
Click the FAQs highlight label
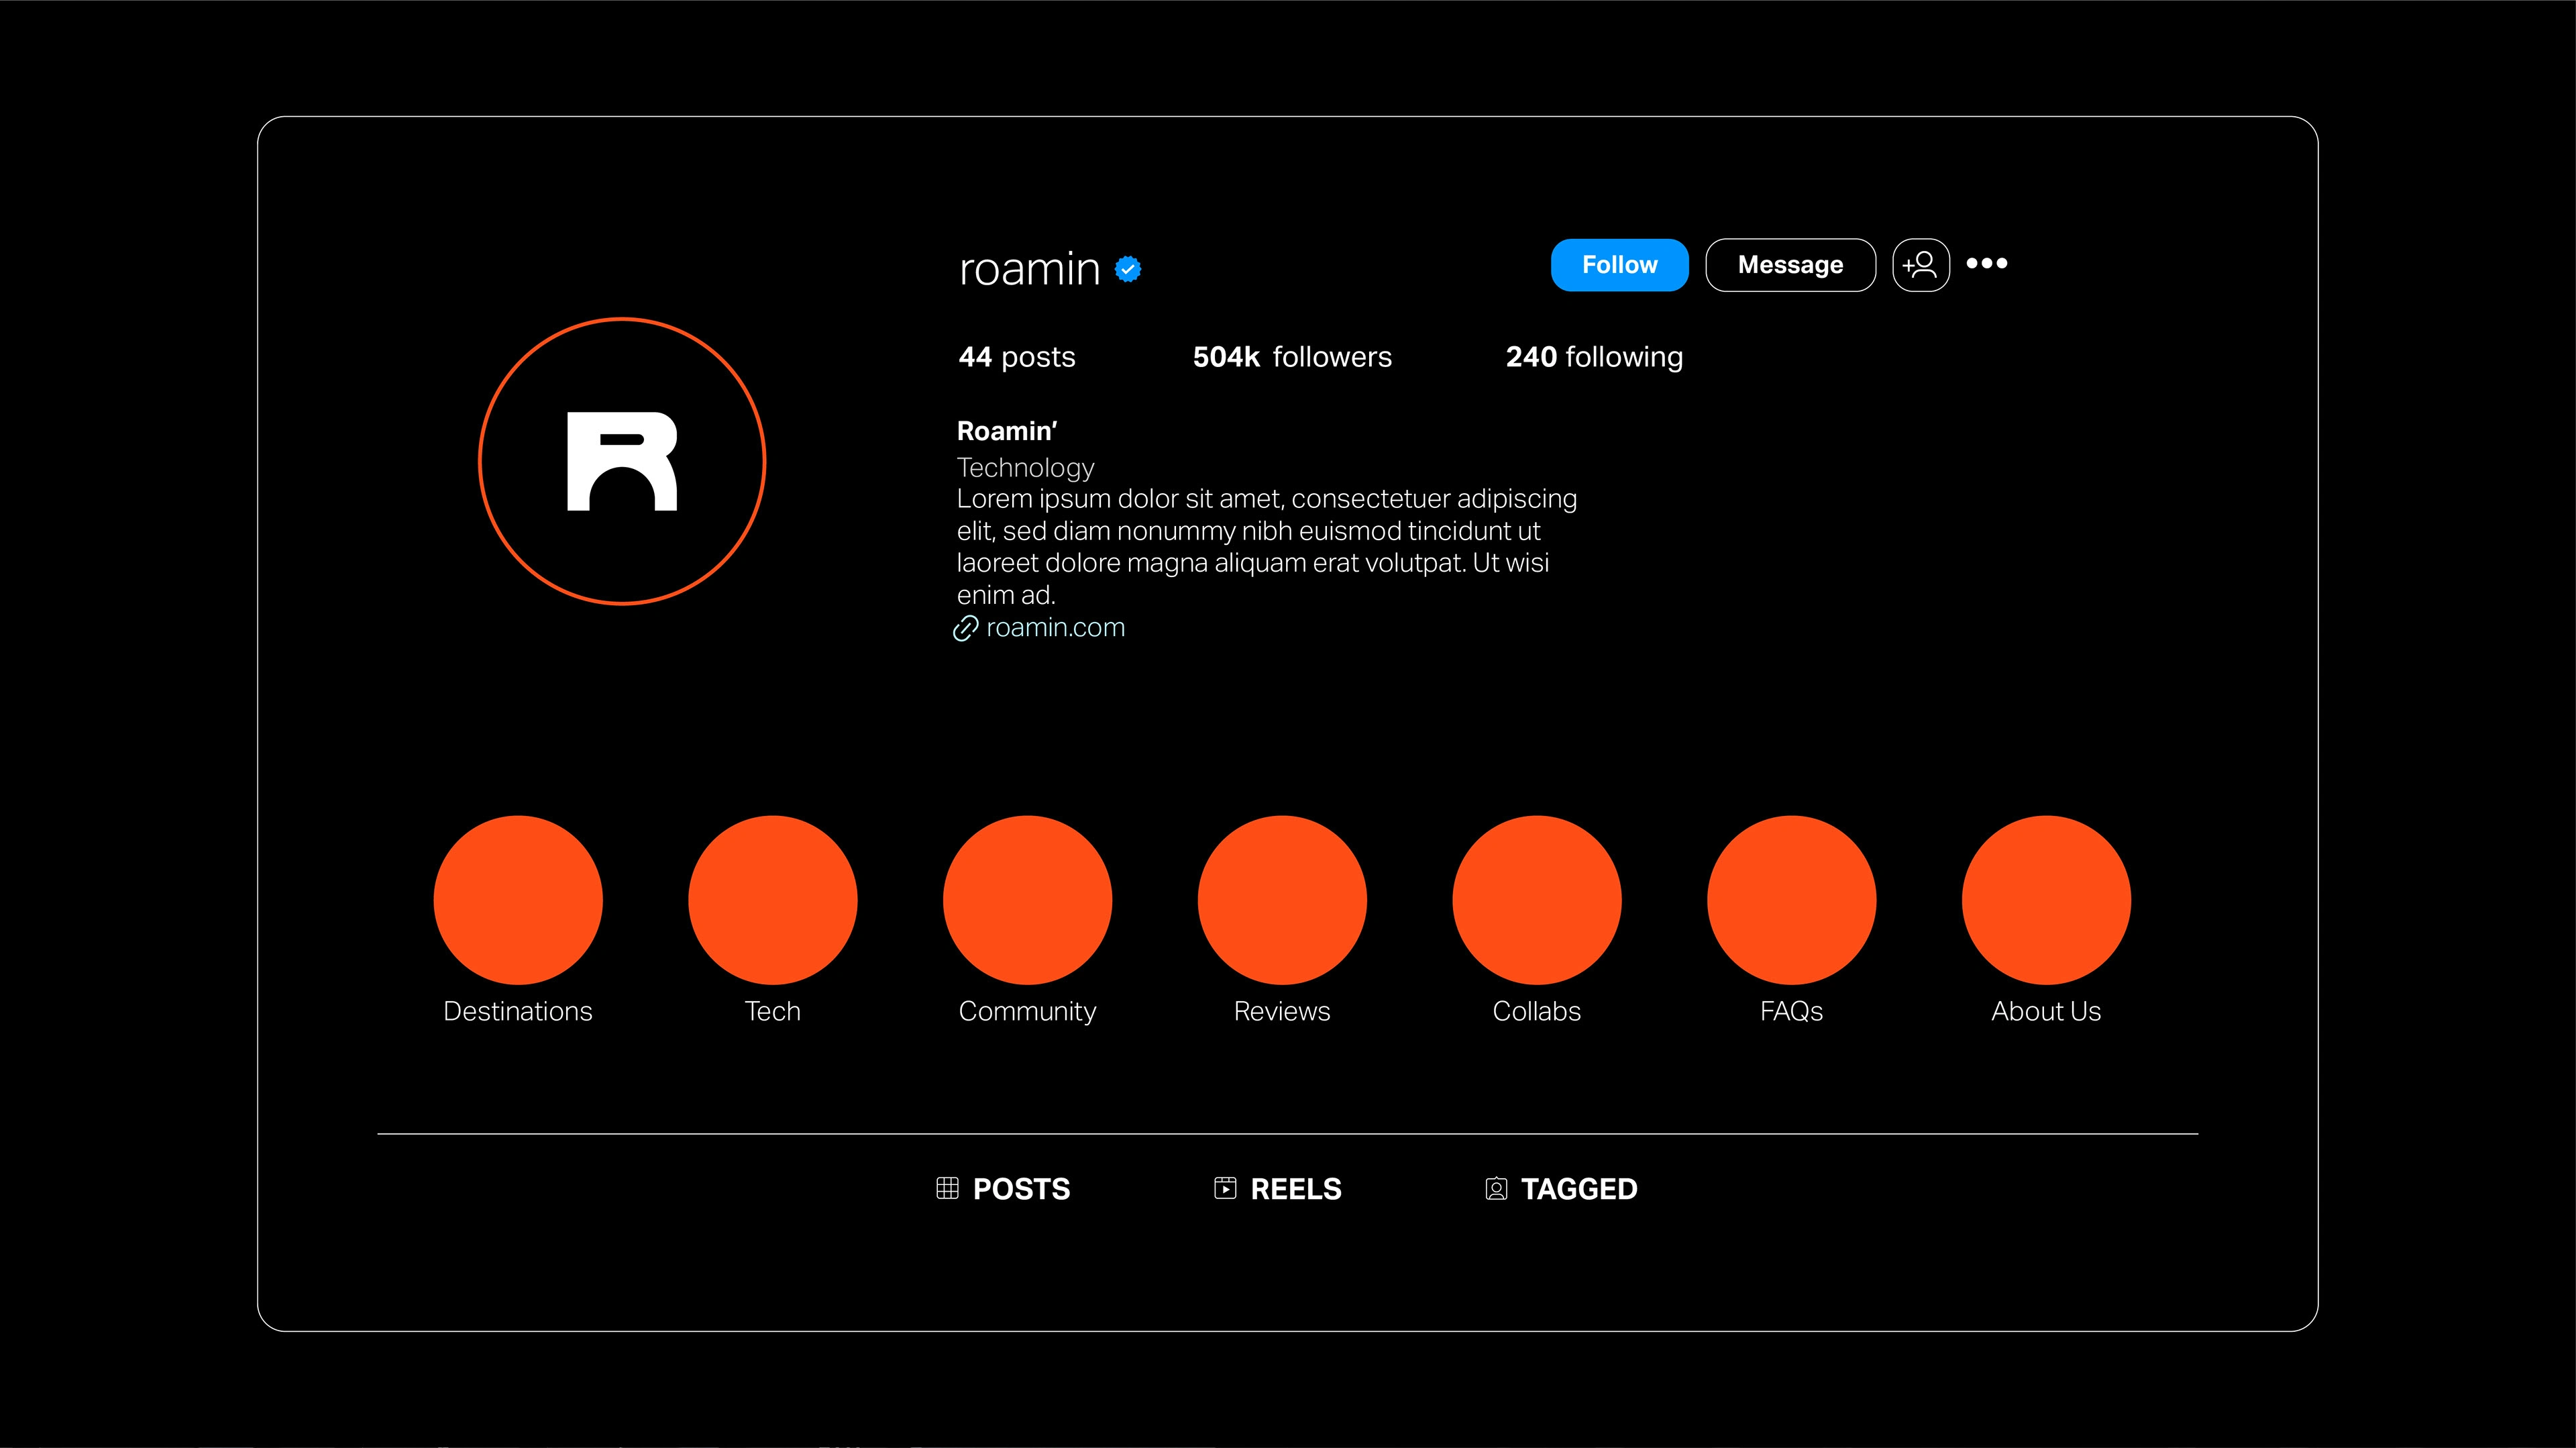click(x=1791, y=1011)
